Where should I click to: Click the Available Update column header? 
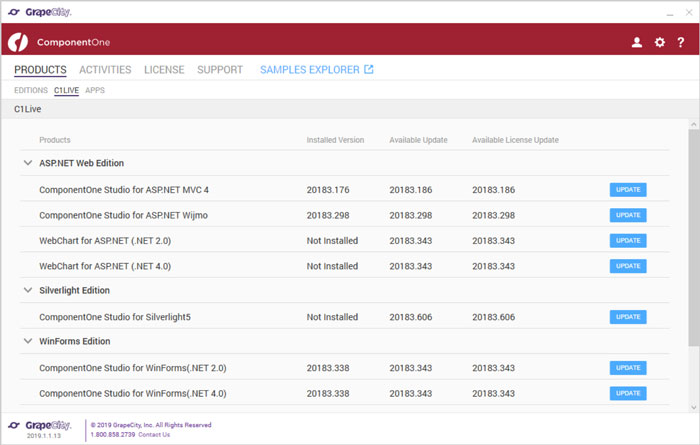pos(418,140)
